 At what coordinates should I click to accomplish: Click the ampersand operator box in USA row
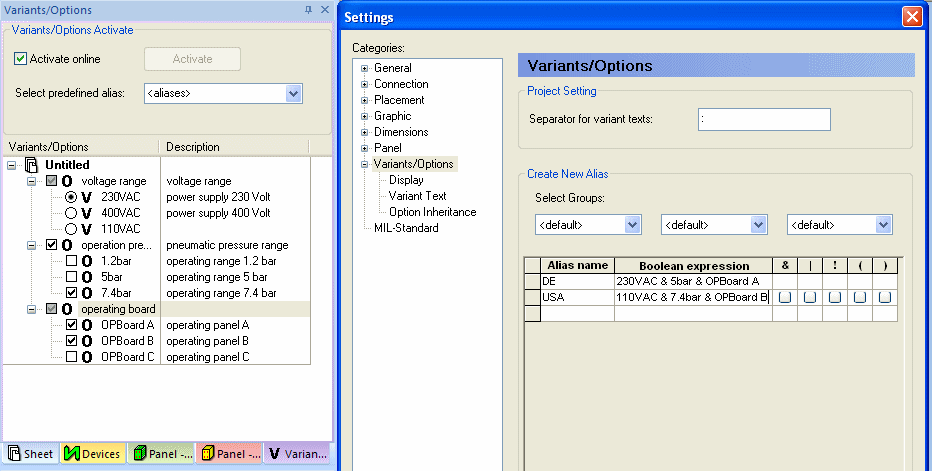(785, 298)
